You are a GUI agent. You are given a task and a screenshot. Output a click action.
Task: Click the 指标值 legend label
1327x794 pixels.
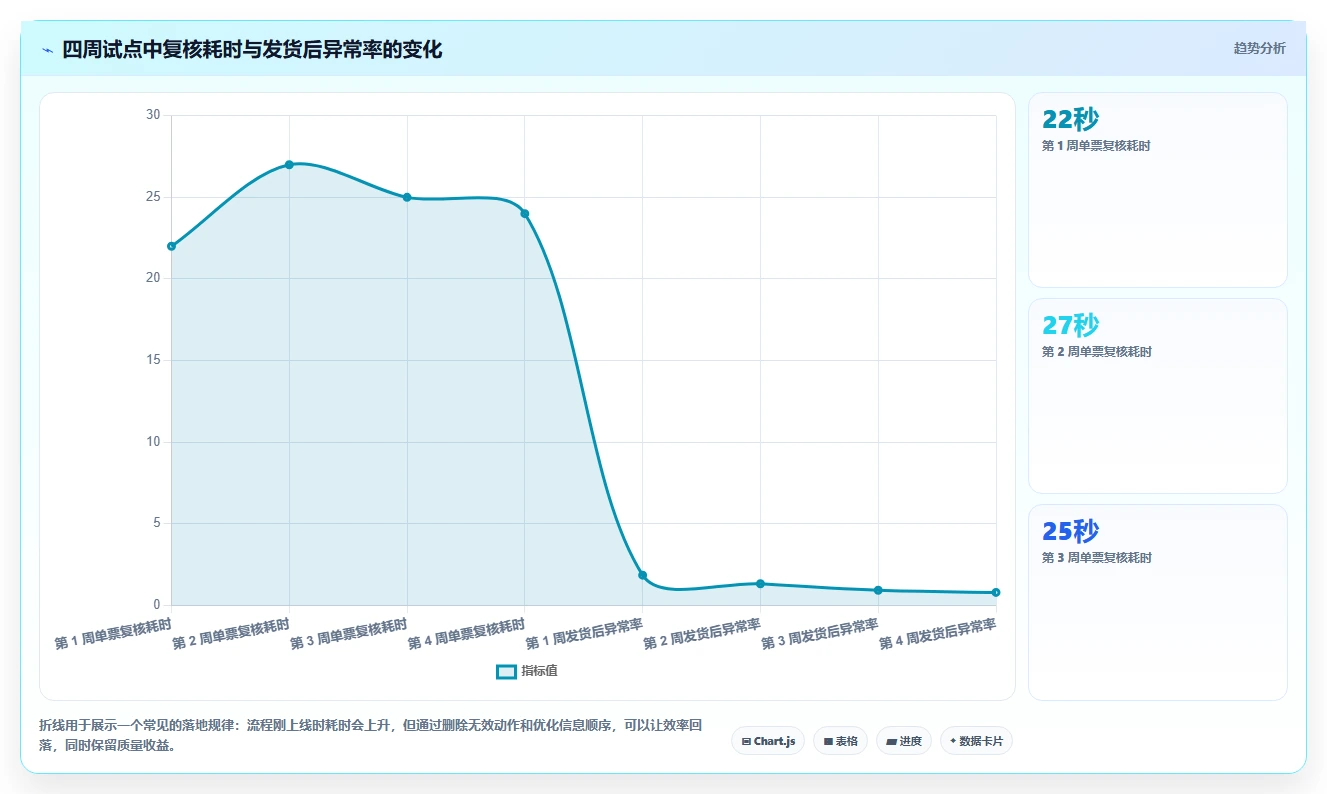(x=539, y=671)
